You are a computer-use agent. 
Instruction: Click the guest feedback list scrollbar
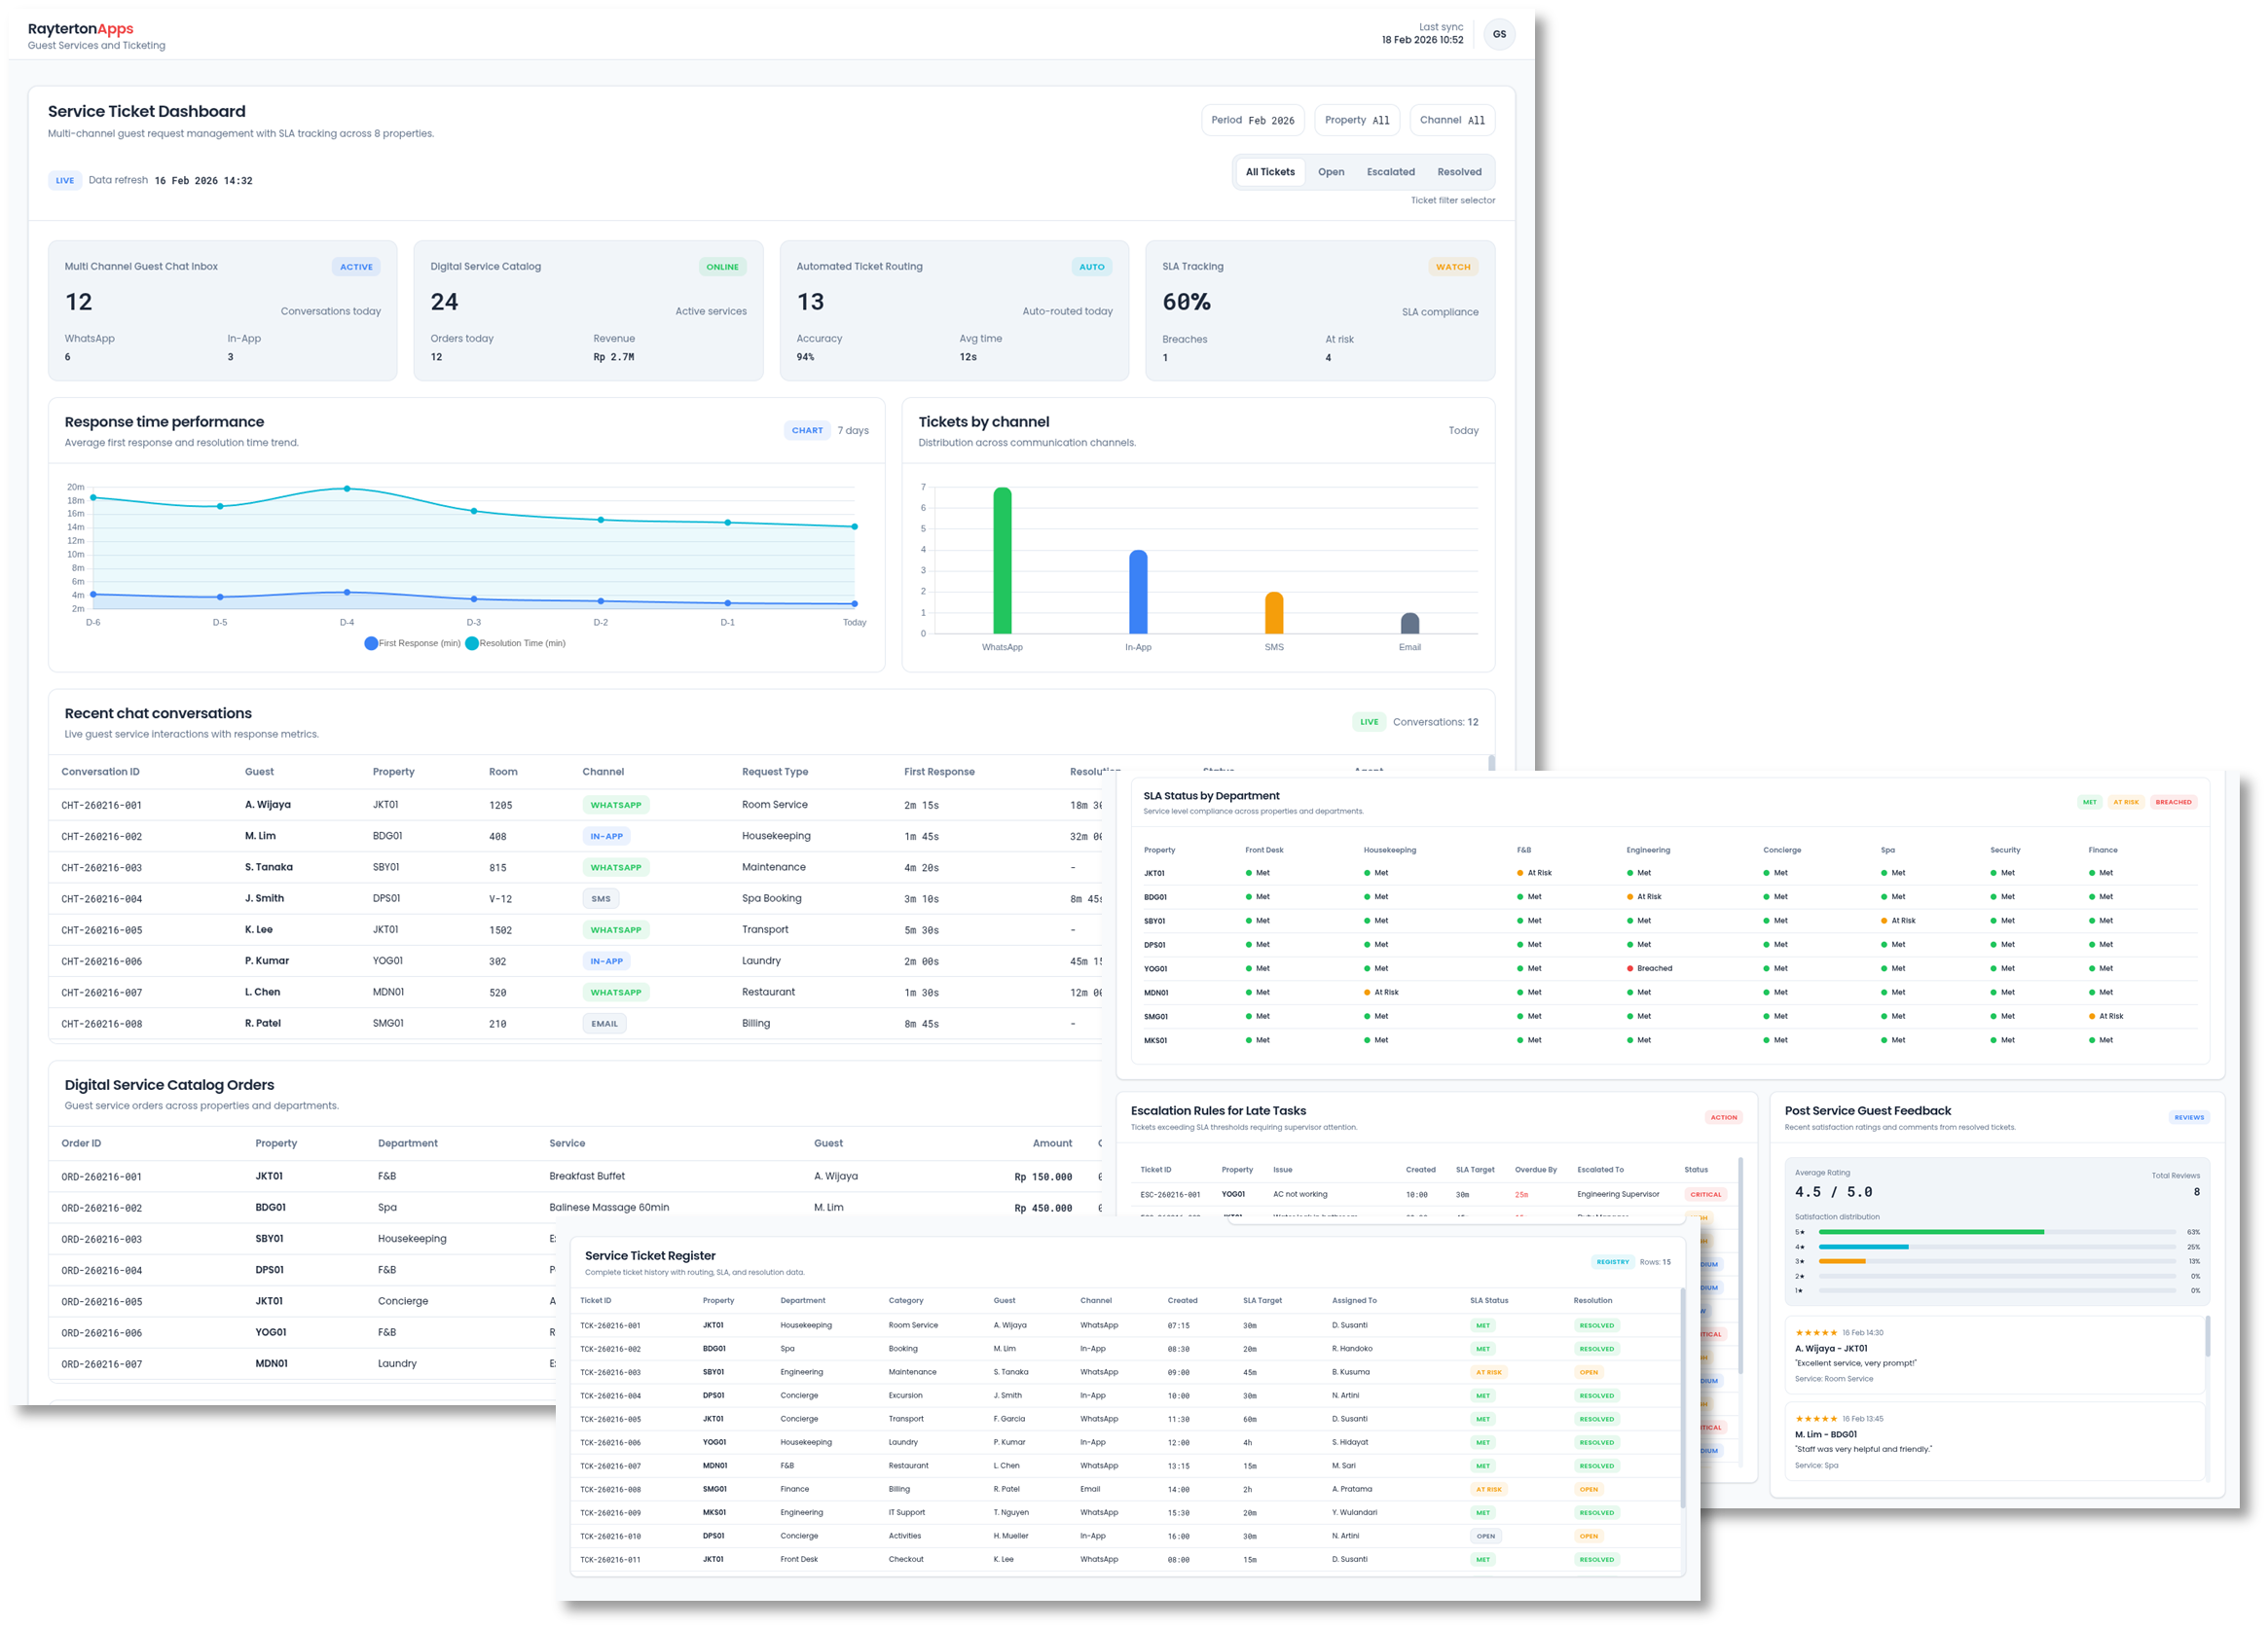pyautogui.click(x=2207, y=1336)
